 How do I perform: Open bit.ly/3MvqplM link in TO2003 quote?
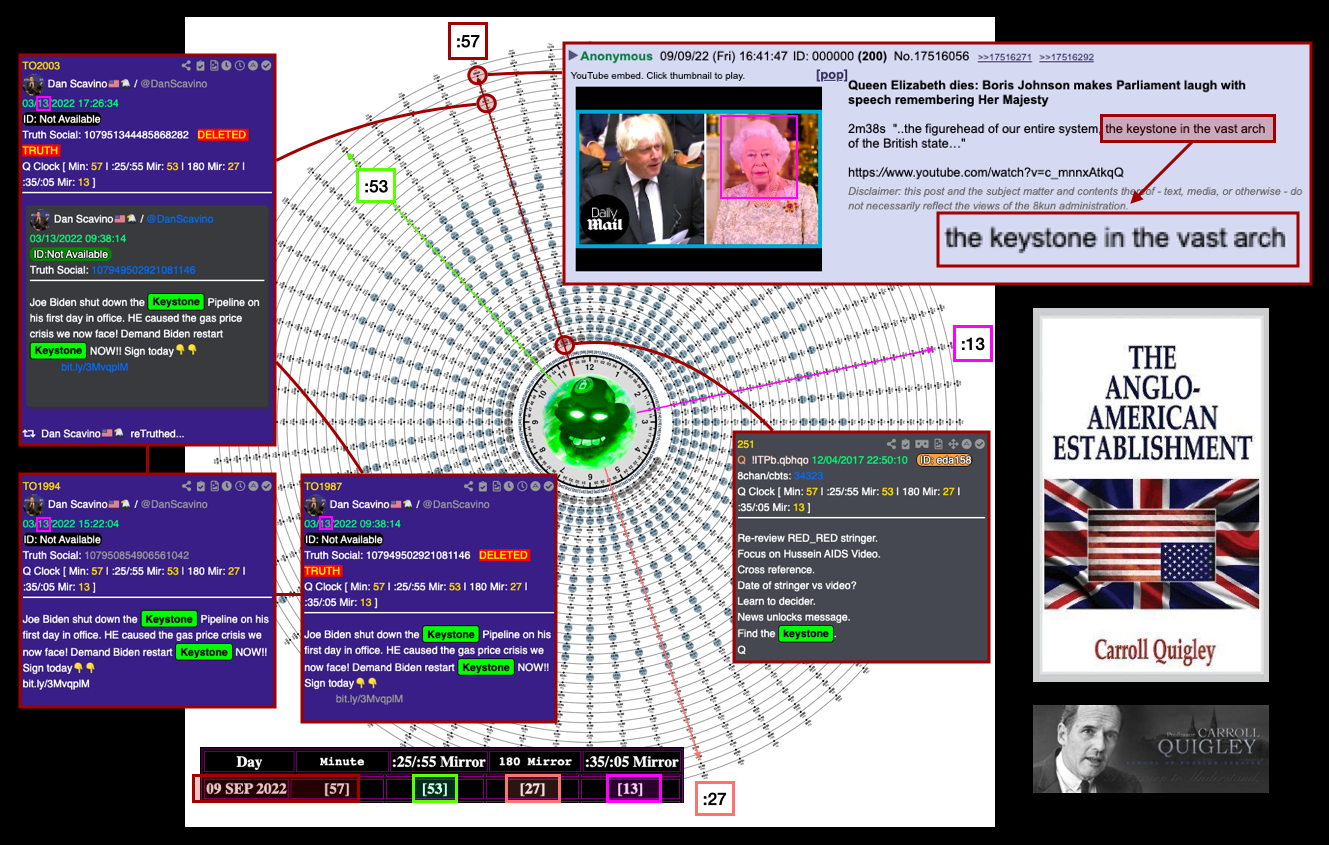tap(95, 367)
